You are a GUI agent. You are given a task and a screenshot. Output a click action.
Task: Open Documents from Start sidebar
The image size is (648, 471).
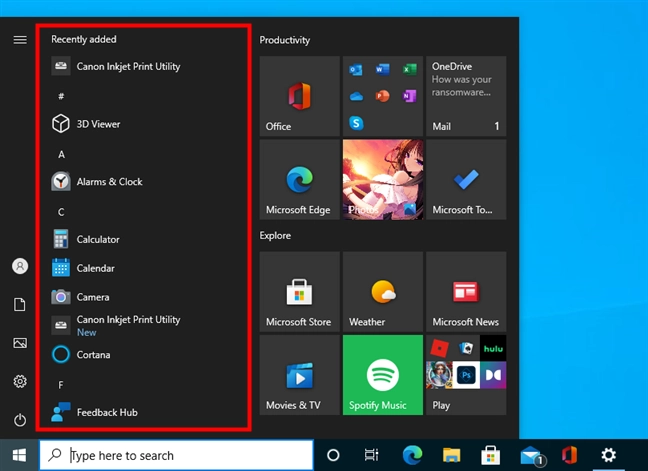point(20,305)
